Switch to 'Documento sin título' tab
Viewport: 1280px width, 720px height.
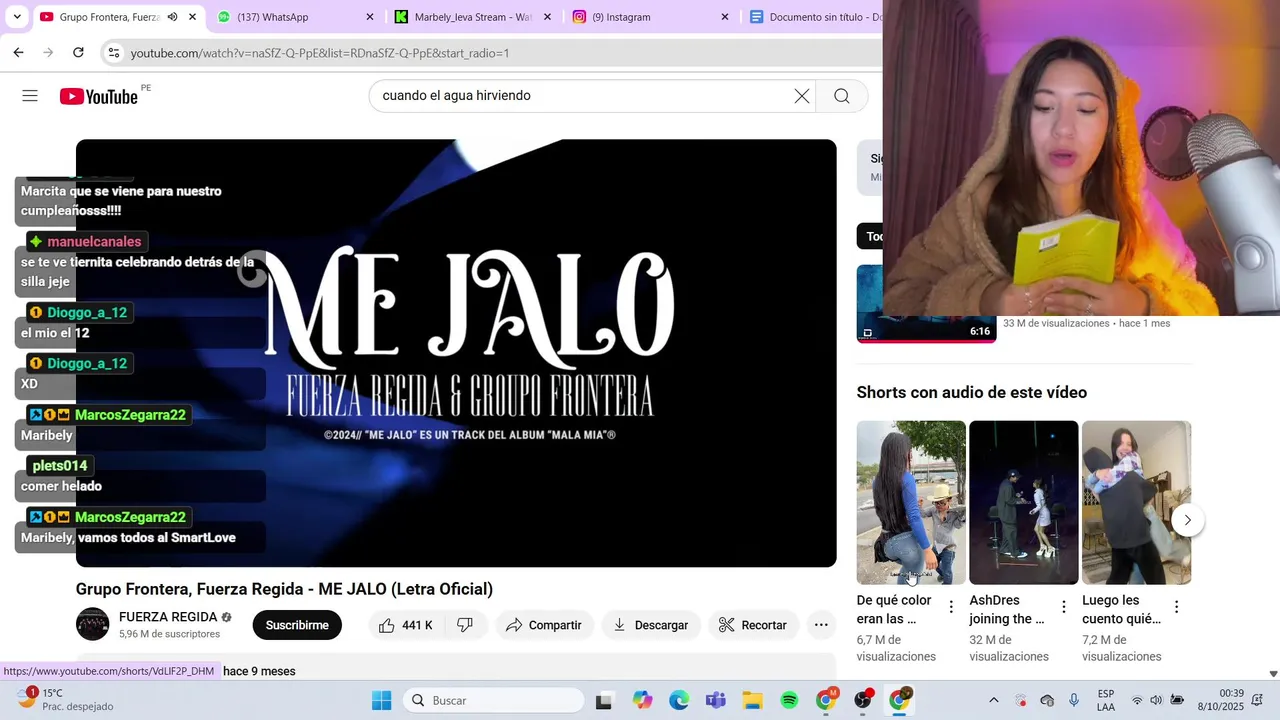(x=812, y=17)
